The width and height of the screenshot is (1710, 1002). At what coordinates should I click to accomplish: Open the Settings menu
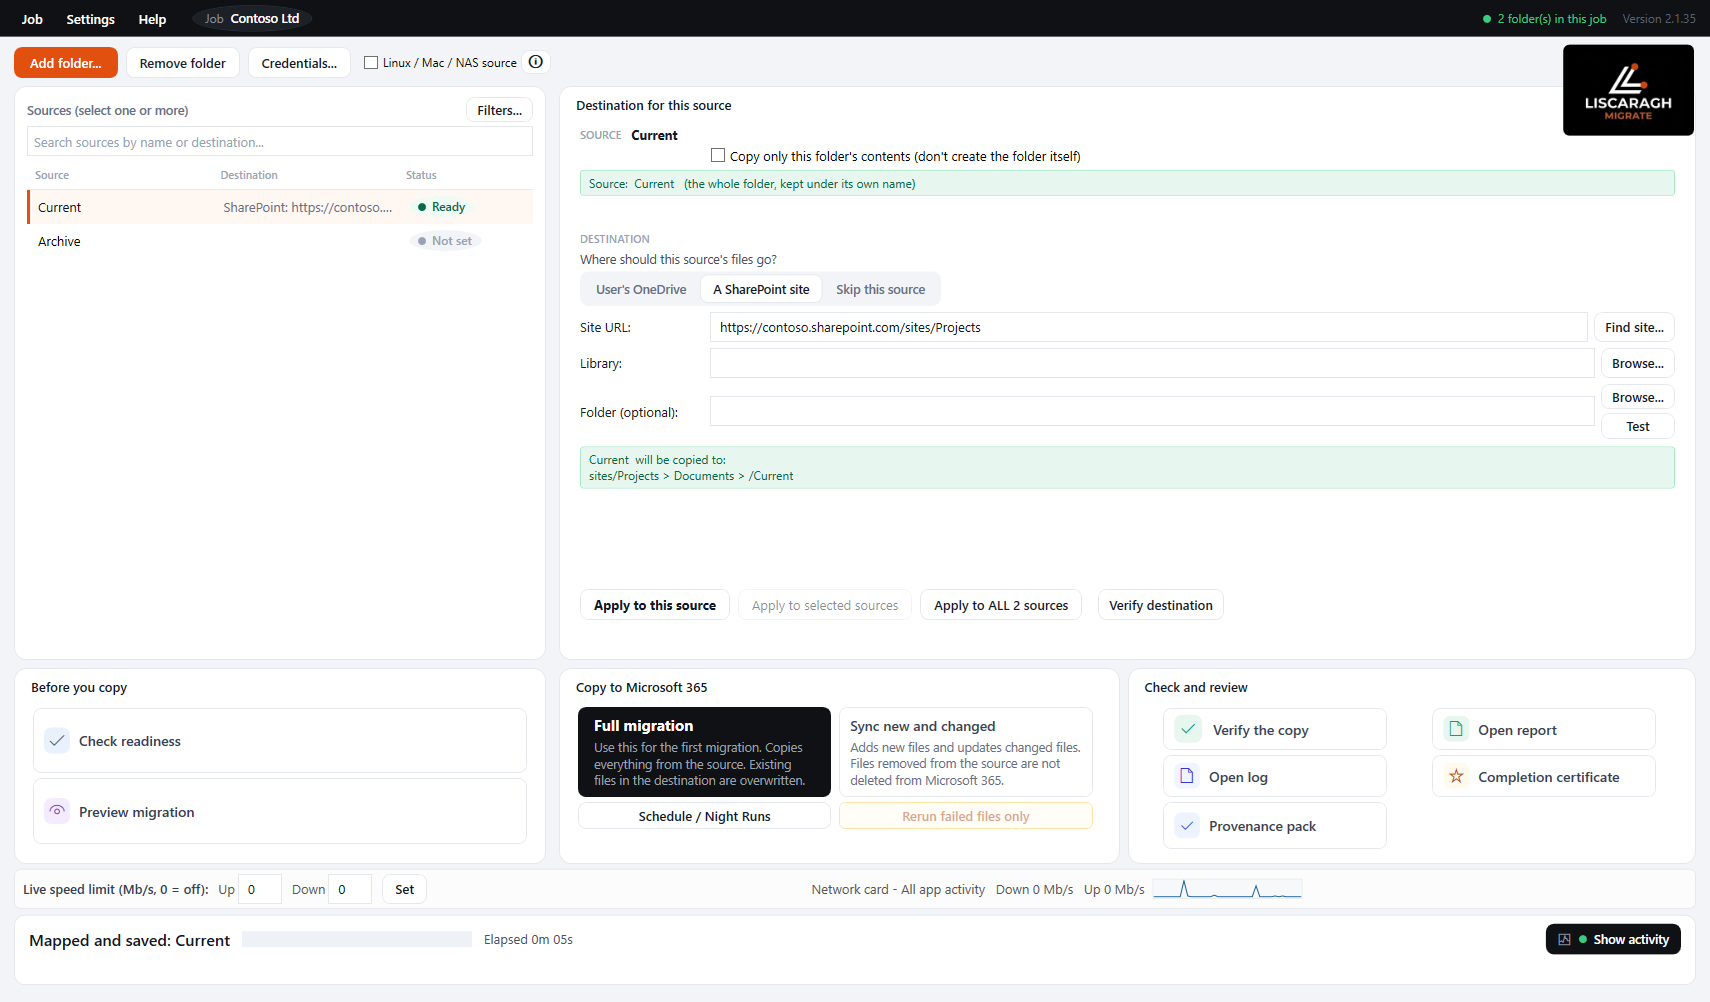pos(90,19)
